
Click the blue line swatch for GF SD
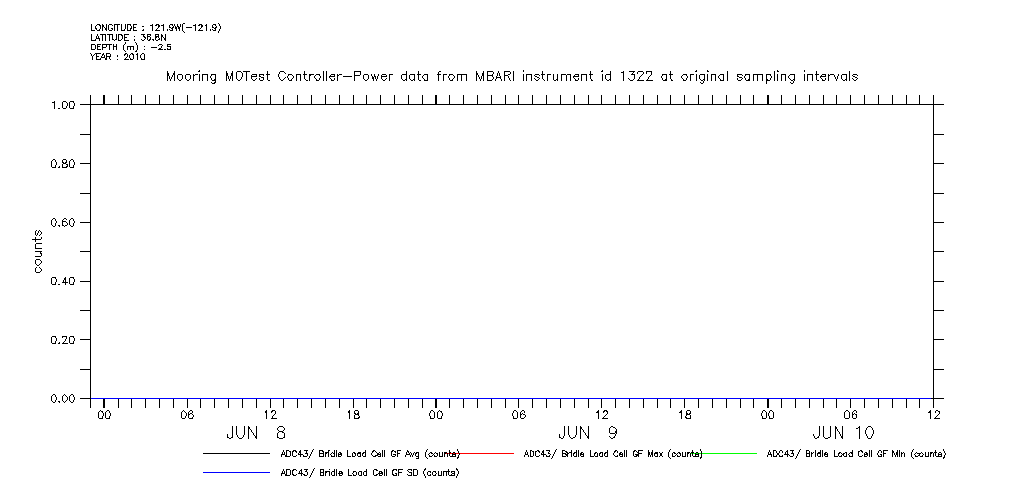[236, 472]
